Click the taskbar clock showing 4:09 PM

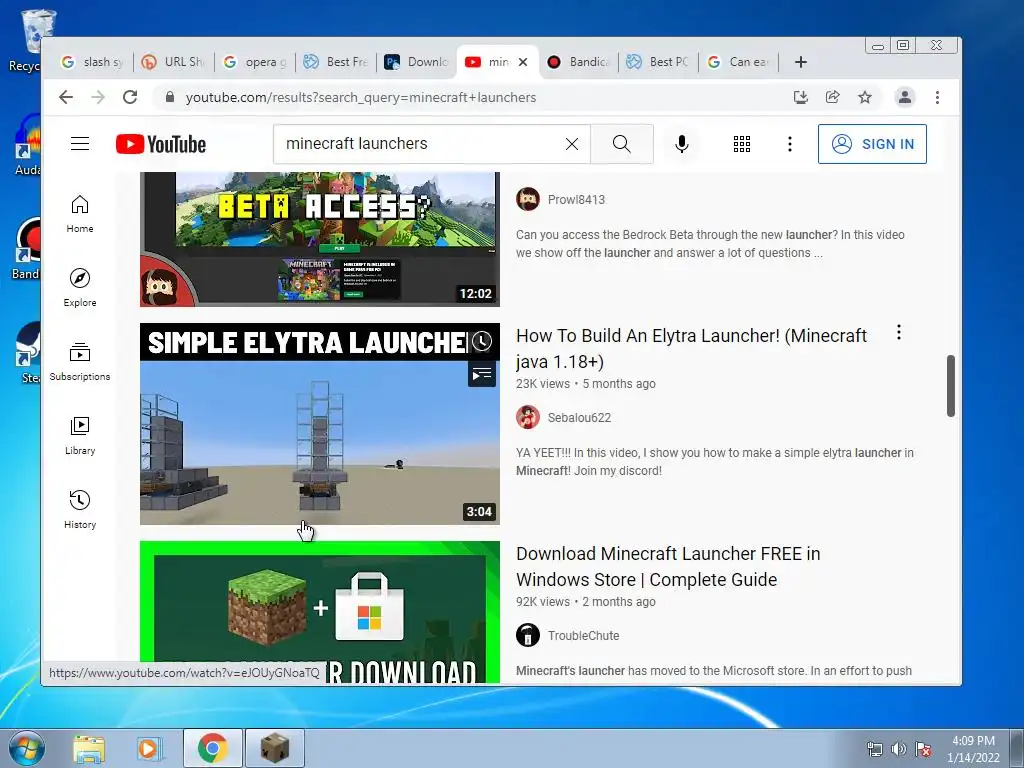click(973, 749)
